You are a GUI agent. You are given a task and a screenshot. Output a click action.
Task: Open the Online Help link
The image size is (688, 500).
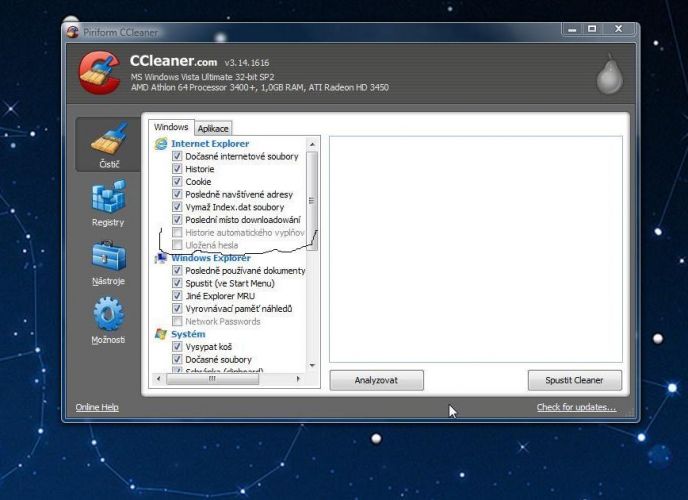[97, 407]
